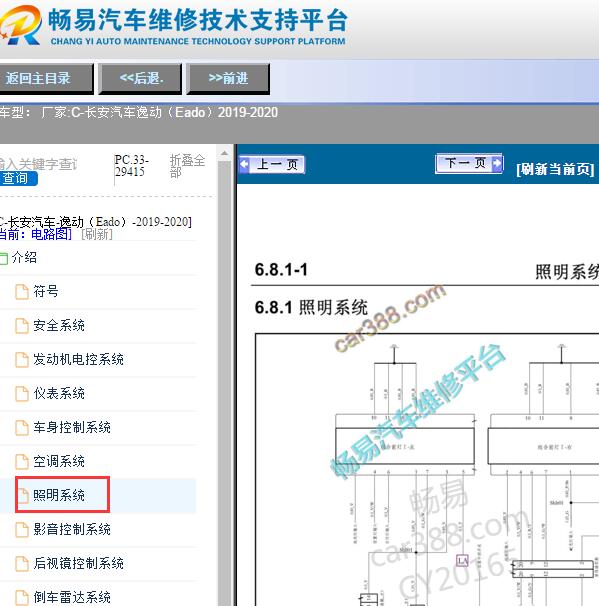Open the 后视镜控制系统 tree item
This screenshot has width=599, height=606.
78,563
